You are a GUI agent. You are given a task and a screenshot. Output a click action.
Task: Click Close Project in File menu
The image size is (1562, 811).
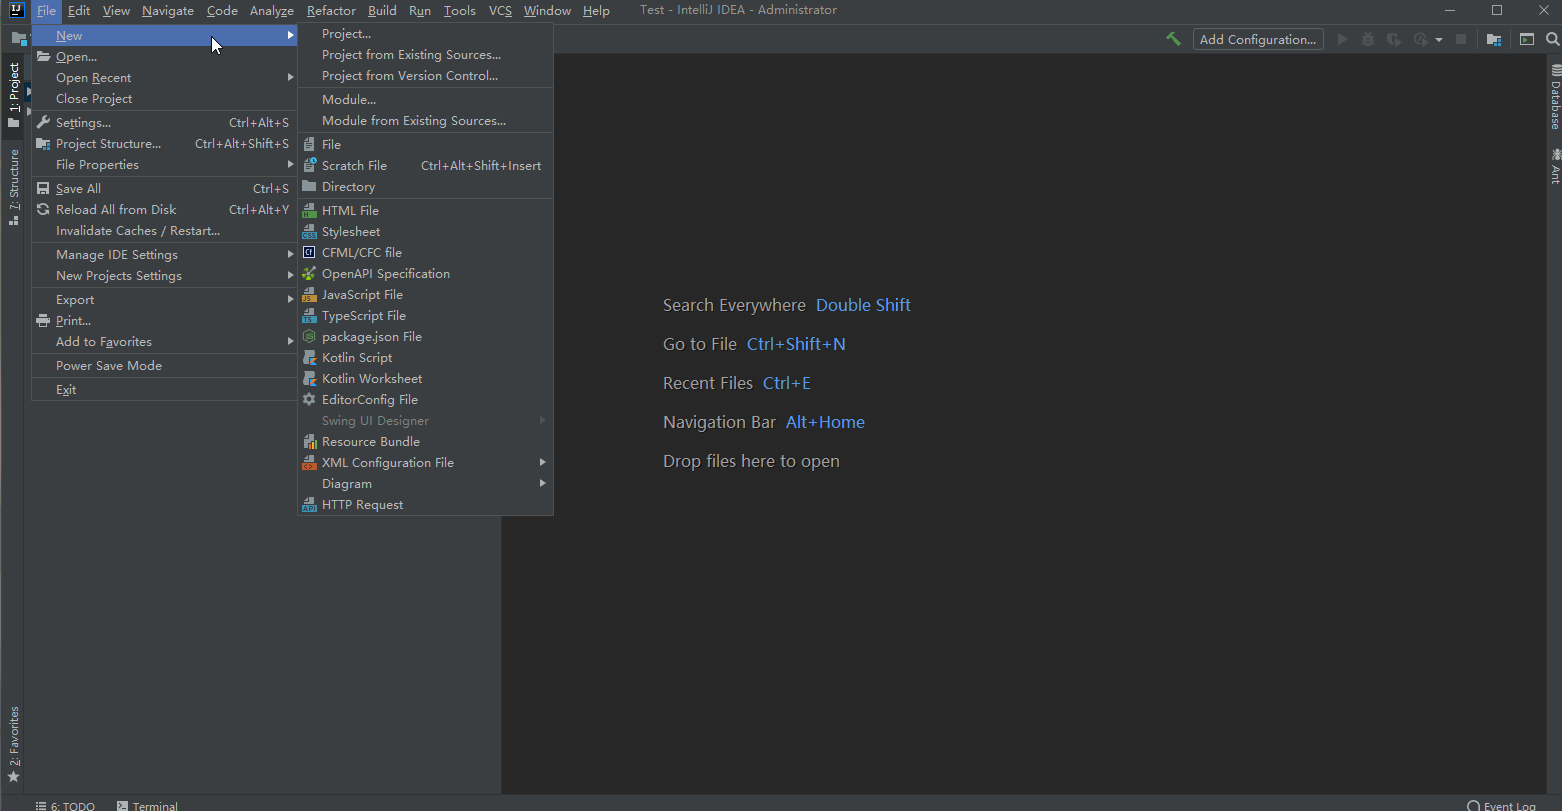pyautogui.click(x=165, y=99)
